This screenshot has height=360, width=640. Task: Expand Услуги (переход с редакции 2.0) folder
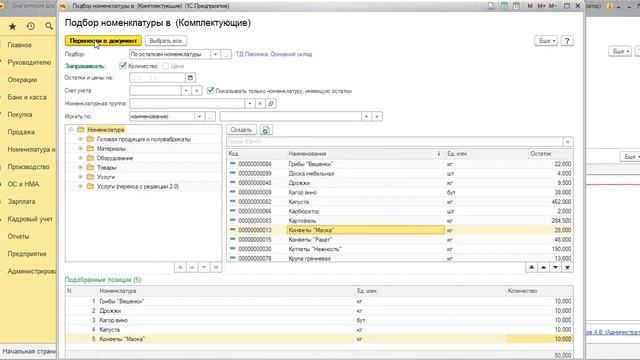[x=80, y=186]
